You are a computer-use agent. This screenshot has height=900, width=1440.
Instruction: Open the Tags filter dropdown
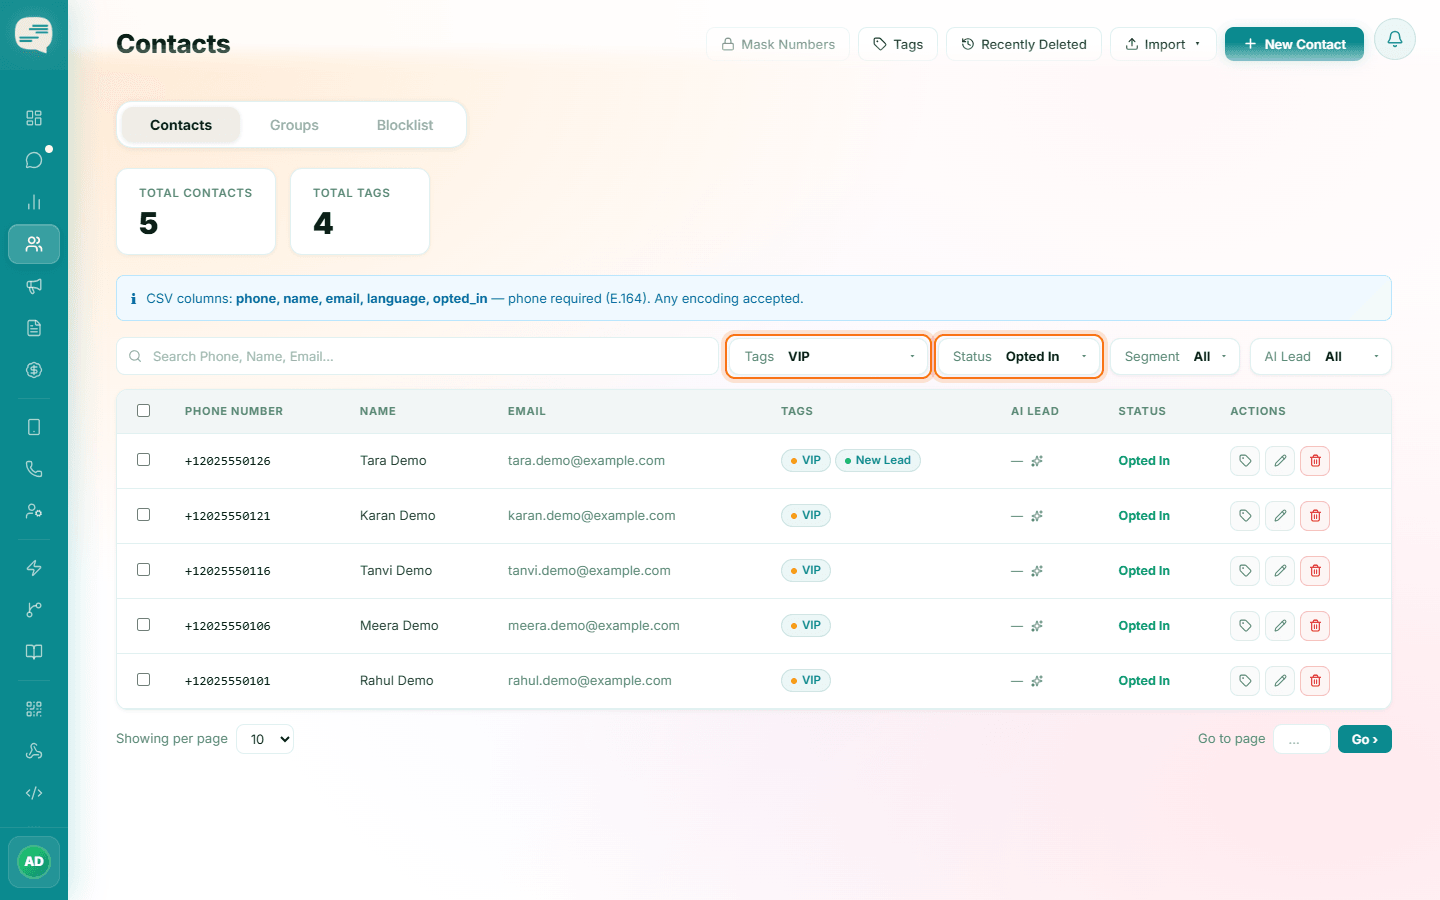[829, 357]
